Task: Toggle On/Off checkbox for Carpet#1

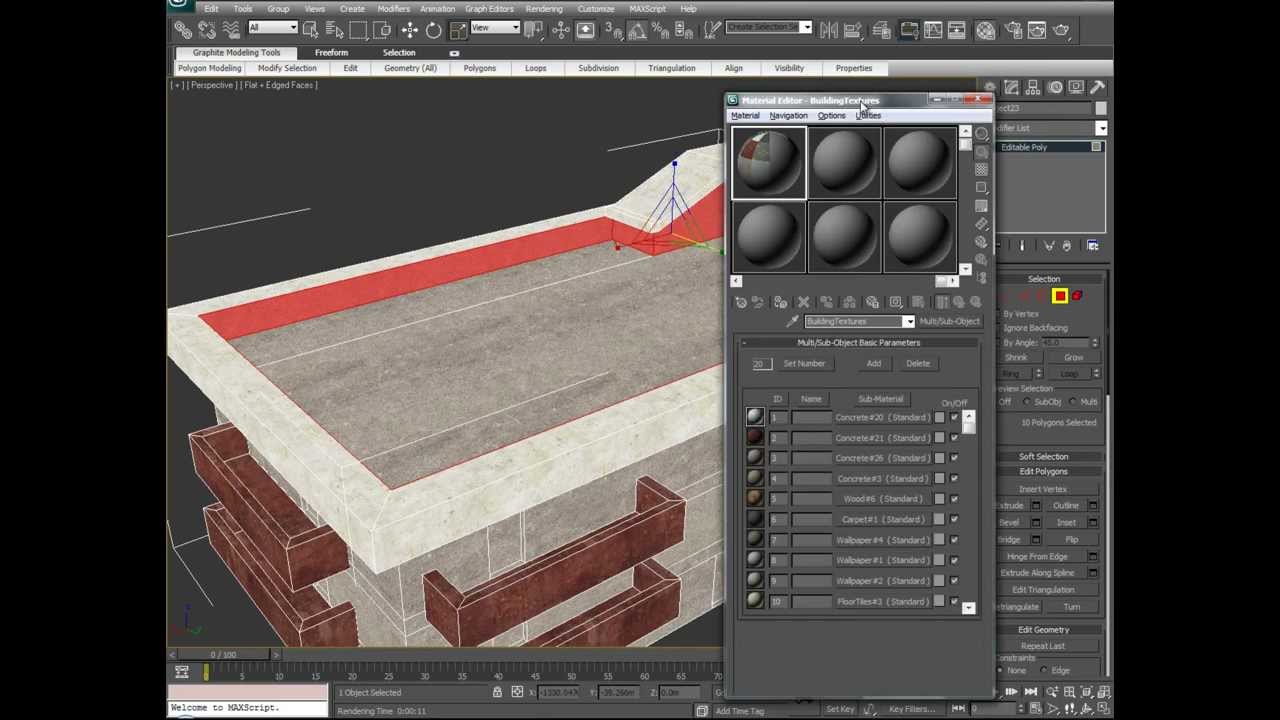Action: [954, 519]
